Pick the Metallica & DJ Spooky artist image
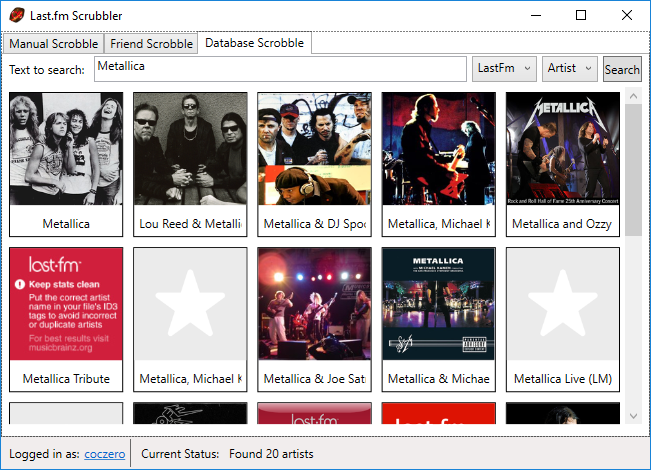The width and height of the screenshot is (651, 470). pyautogui.click(x=314, y=149)
